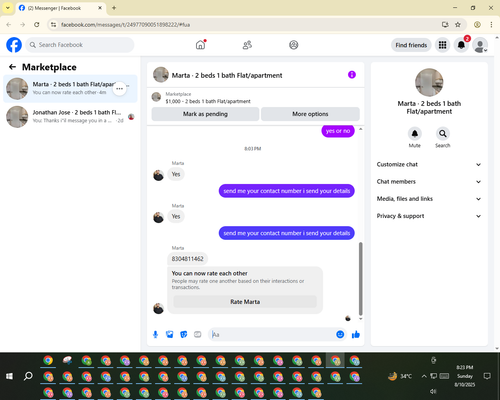This screenshot has height=400, width=500.
Task: Open the Windows notification center
Action: coord(487,376)
